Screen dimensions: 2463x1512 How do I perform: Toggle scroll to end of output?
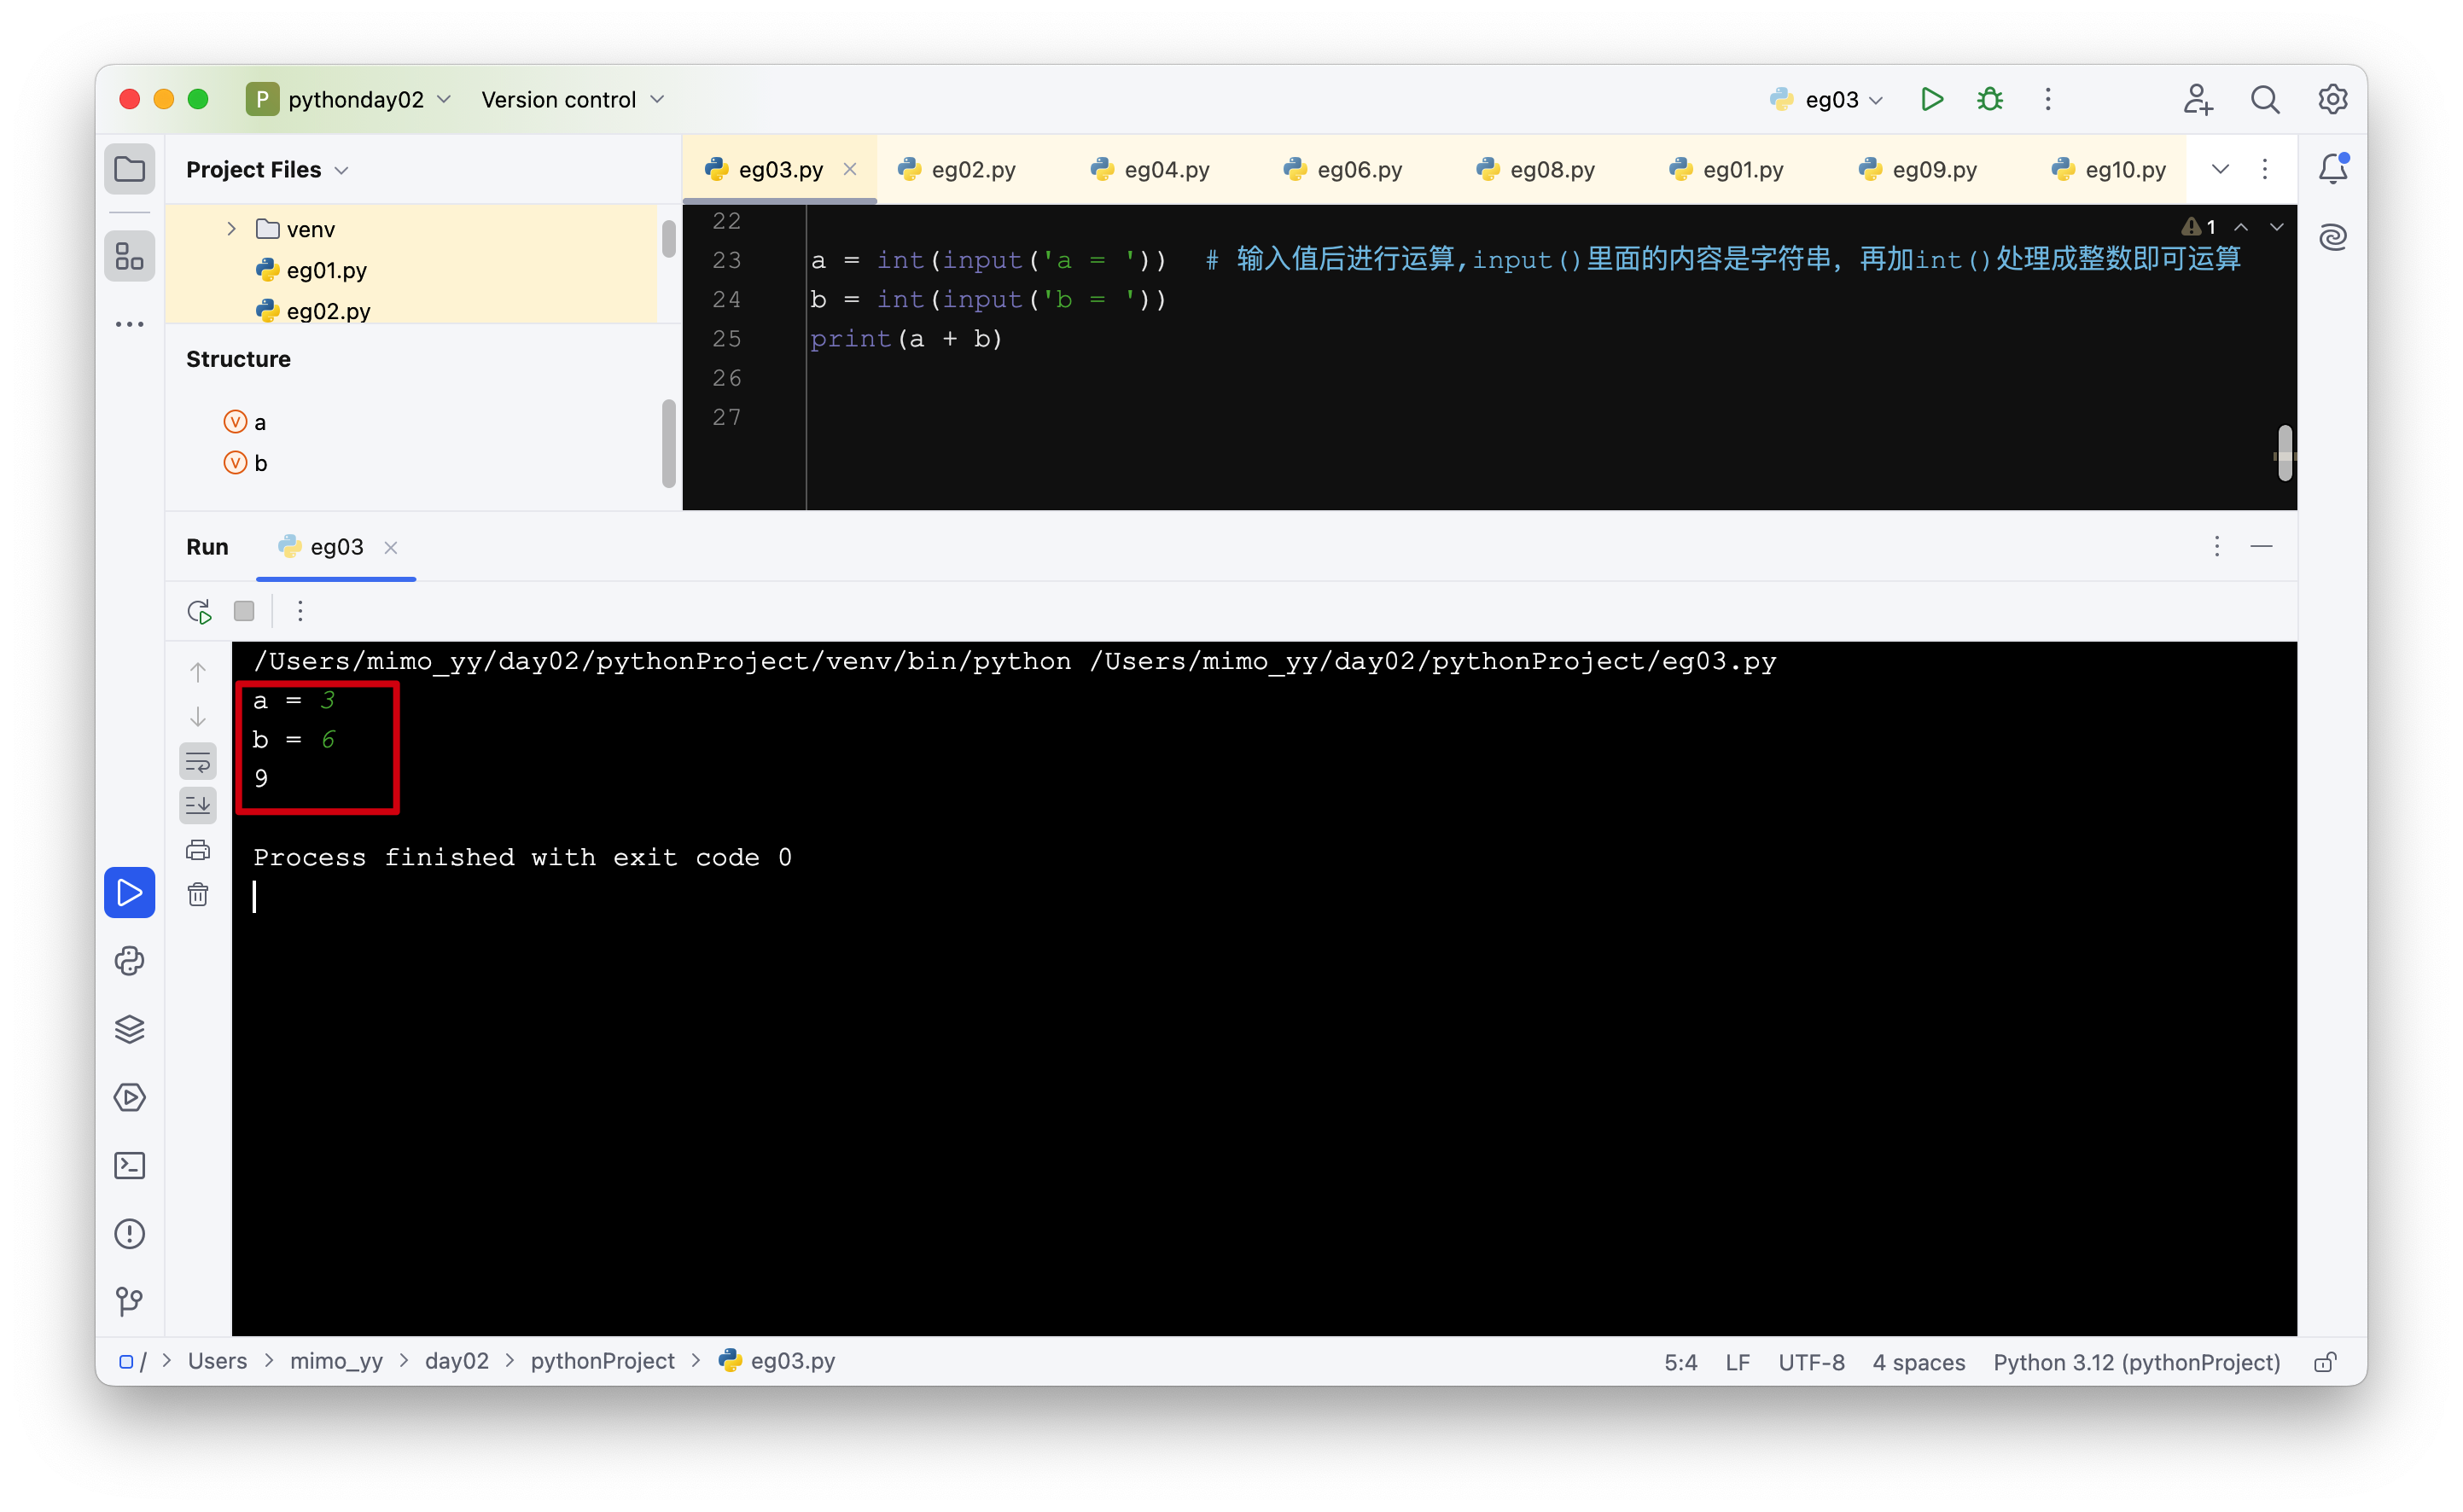[x=198, y=805]
